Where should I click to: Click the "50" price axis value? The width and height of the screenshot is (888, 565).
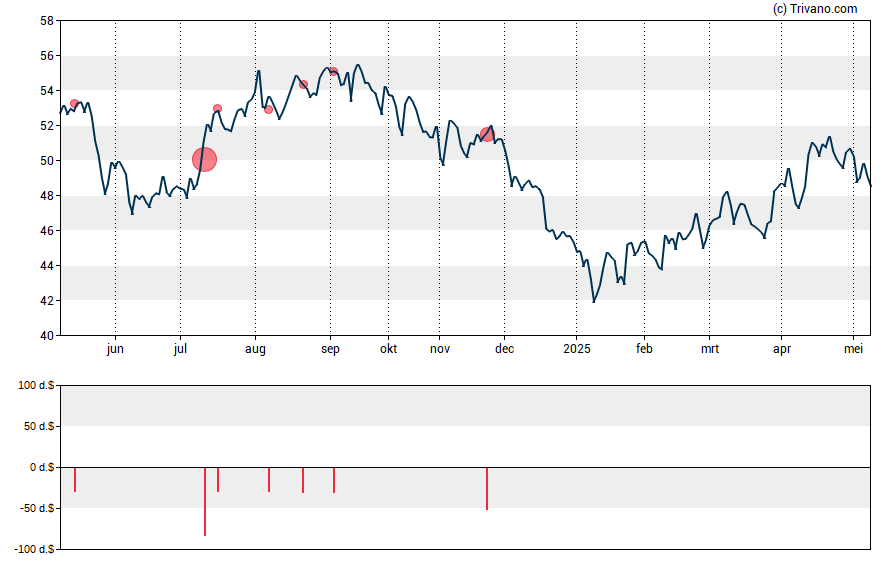pos(47,161)
